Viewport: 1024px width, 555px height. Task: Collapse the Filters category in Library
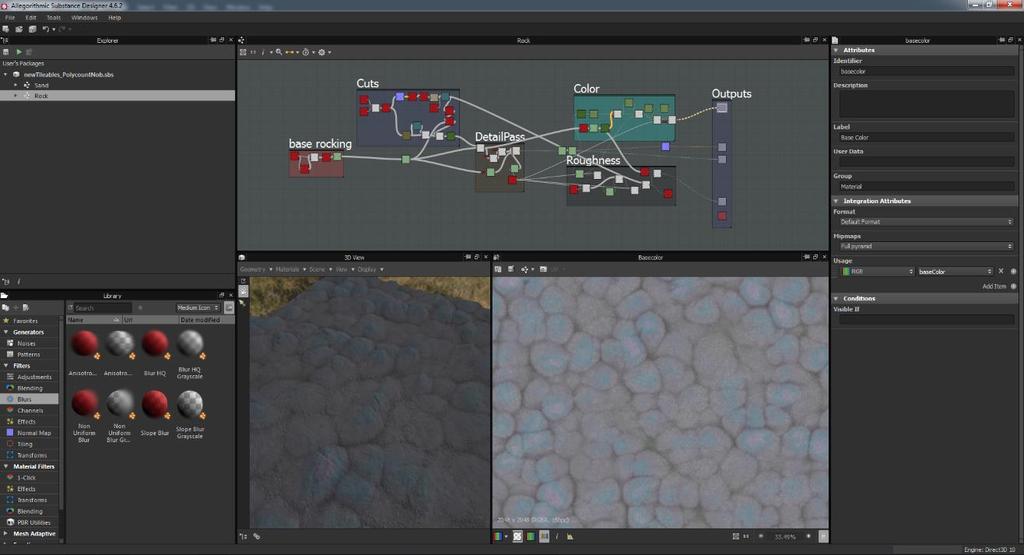(x=6, y=366)
